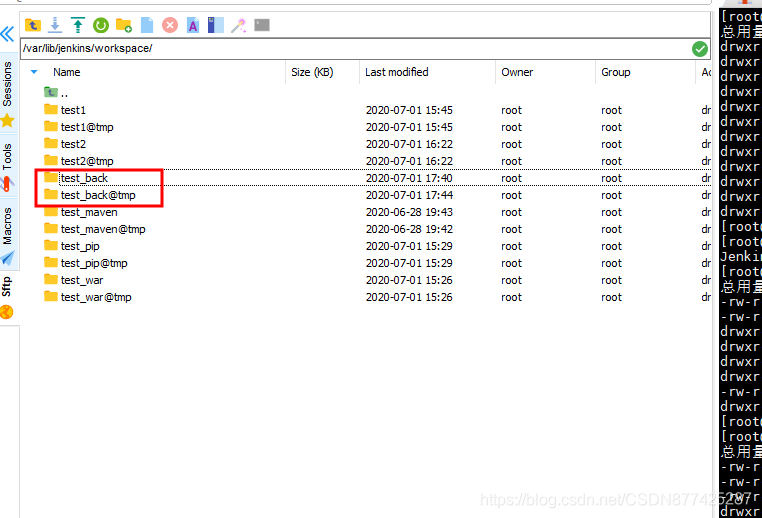
Task: Click the Download selected files icon
Action: tap(55, 25)
